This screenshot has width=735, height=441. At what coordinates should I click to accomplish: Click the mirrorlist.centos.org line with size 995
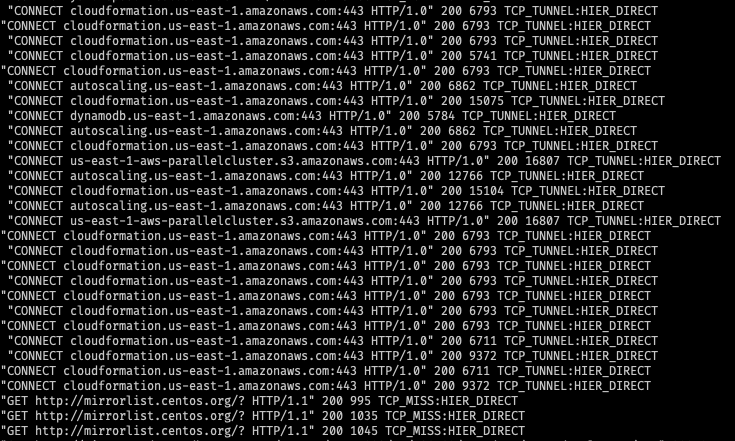(x=259, y=401)
